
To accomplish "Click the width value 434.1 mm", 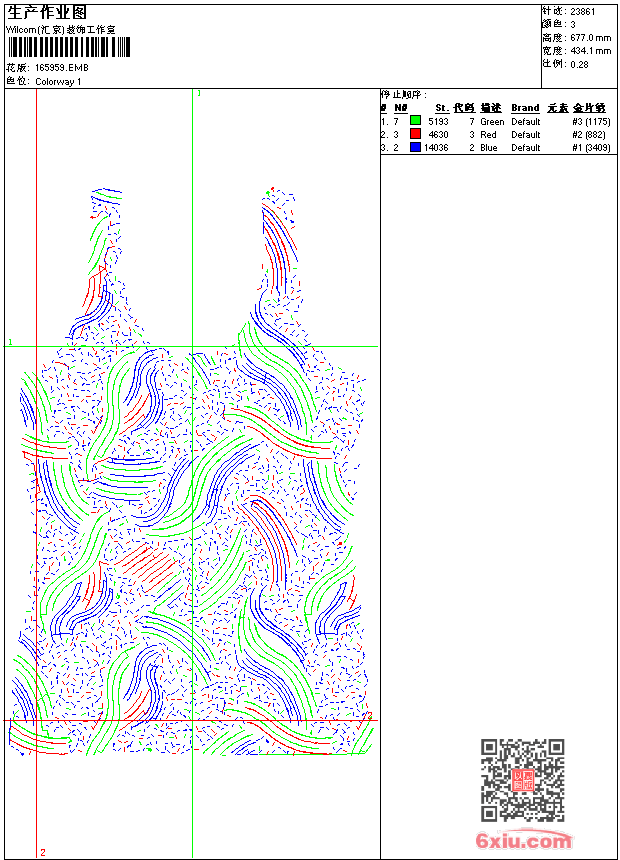I will 590,51.
